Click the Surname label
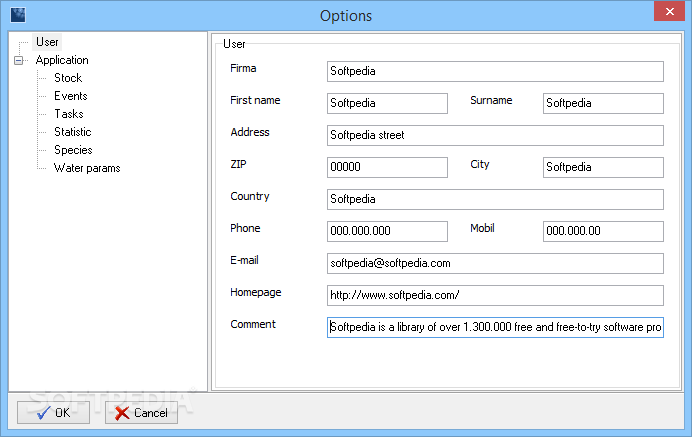This screenshot has width=692, height=437. tap(491, 100)
